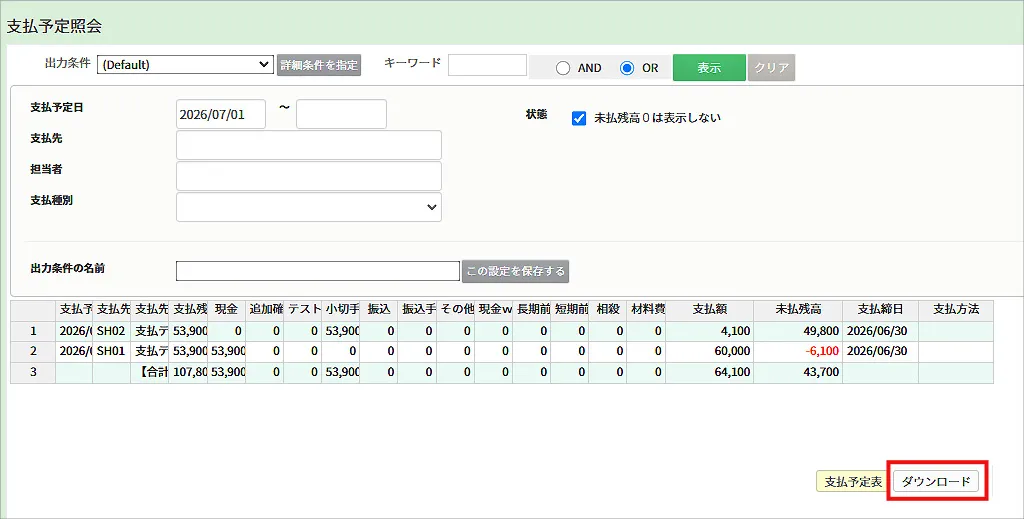The width and height of the screenshot is (1024, 519).
Task: Click the クリア button
Action: [771, 67]
